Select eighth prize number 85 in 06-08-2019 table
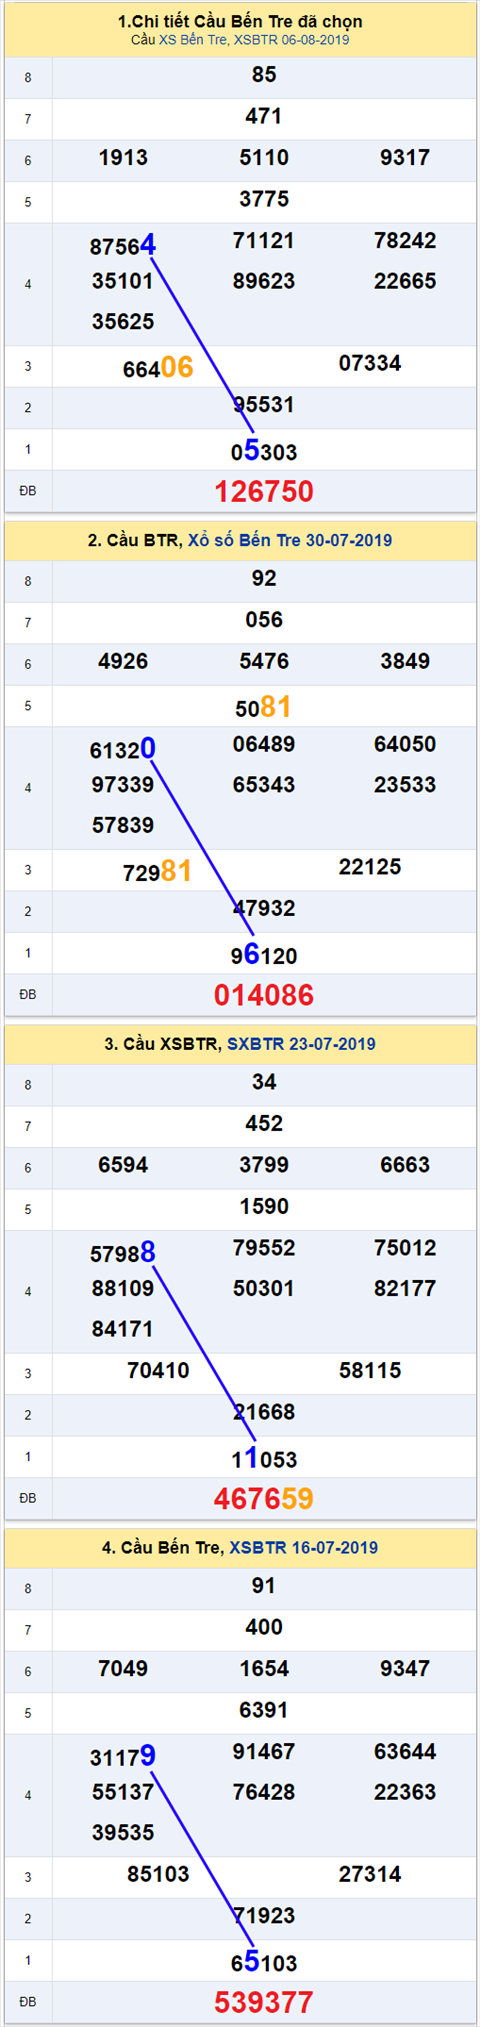480x2027 pixels. click(264, 75)
